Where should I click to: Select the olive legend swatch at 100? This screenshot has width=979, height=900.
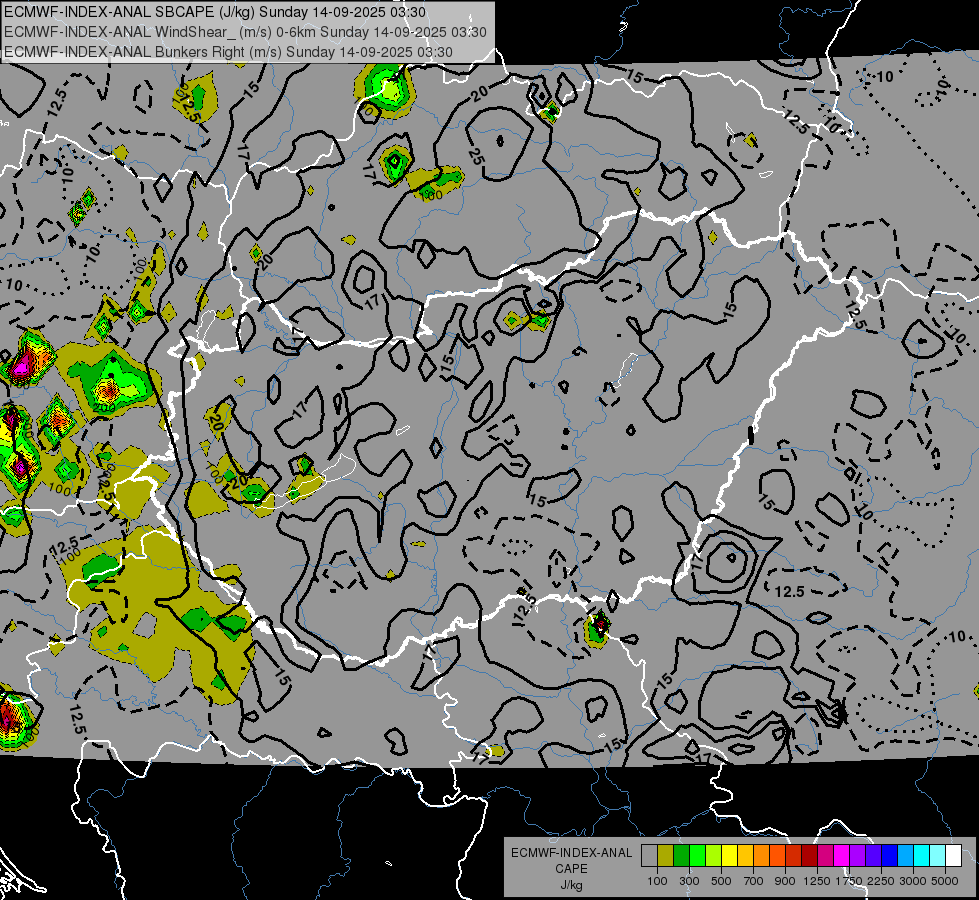tap(666, 856)
